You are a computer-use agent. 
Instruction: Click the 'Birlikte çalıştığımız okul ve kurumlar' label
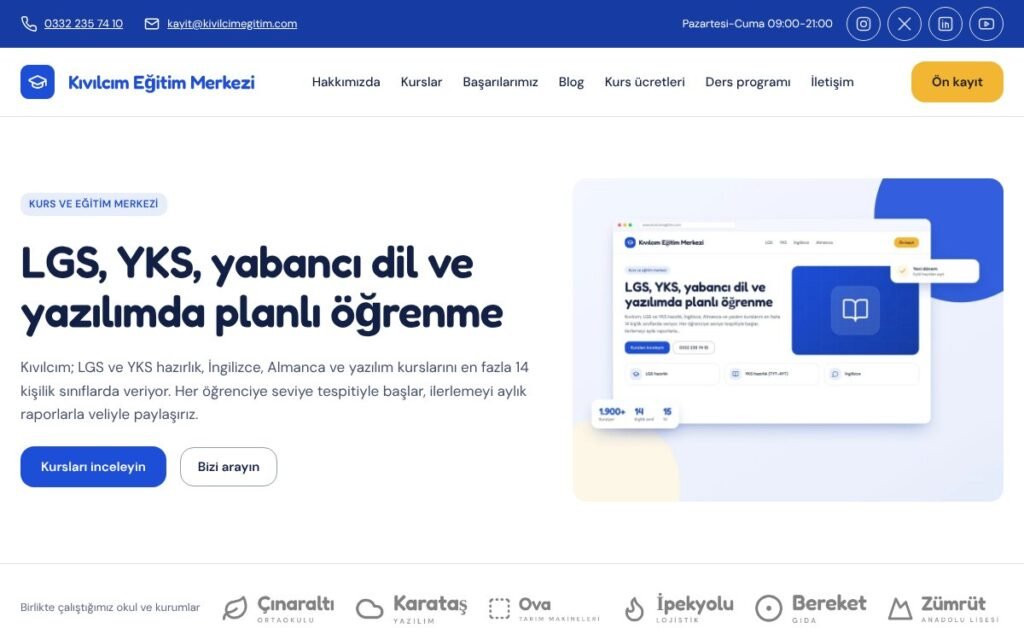[110, 607]
